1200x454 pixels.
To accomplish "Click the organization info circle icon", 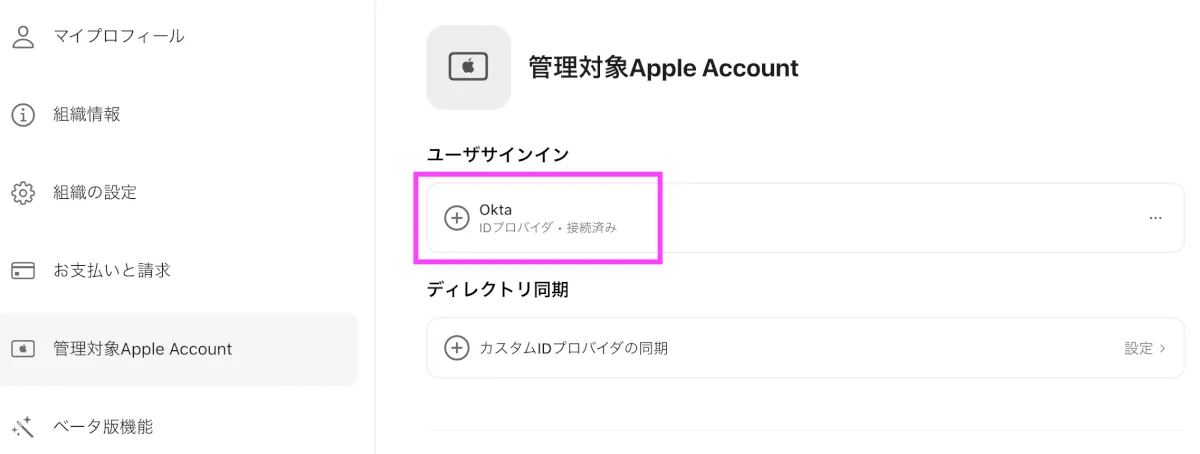I will pos(23,114).
